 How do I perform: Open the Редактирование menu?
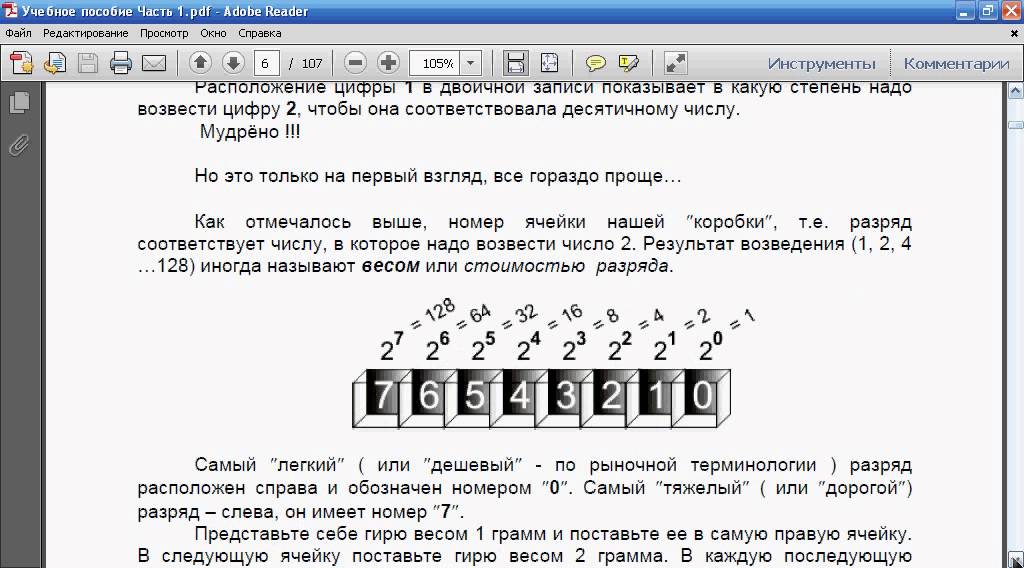(86, 33)
